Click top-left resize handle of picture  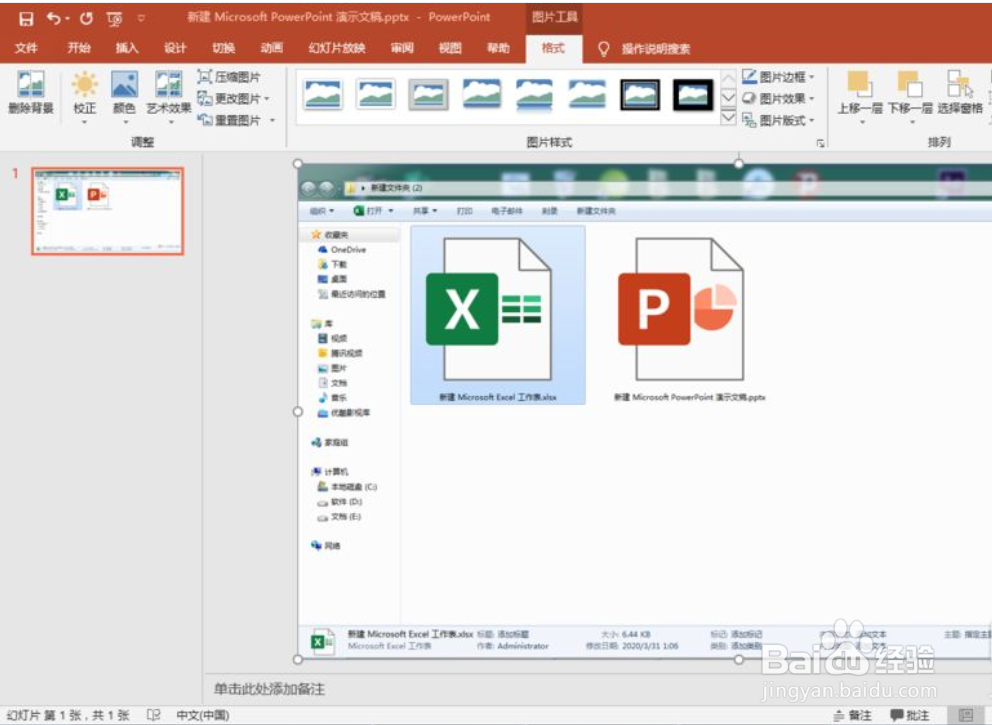click(298, 164)
